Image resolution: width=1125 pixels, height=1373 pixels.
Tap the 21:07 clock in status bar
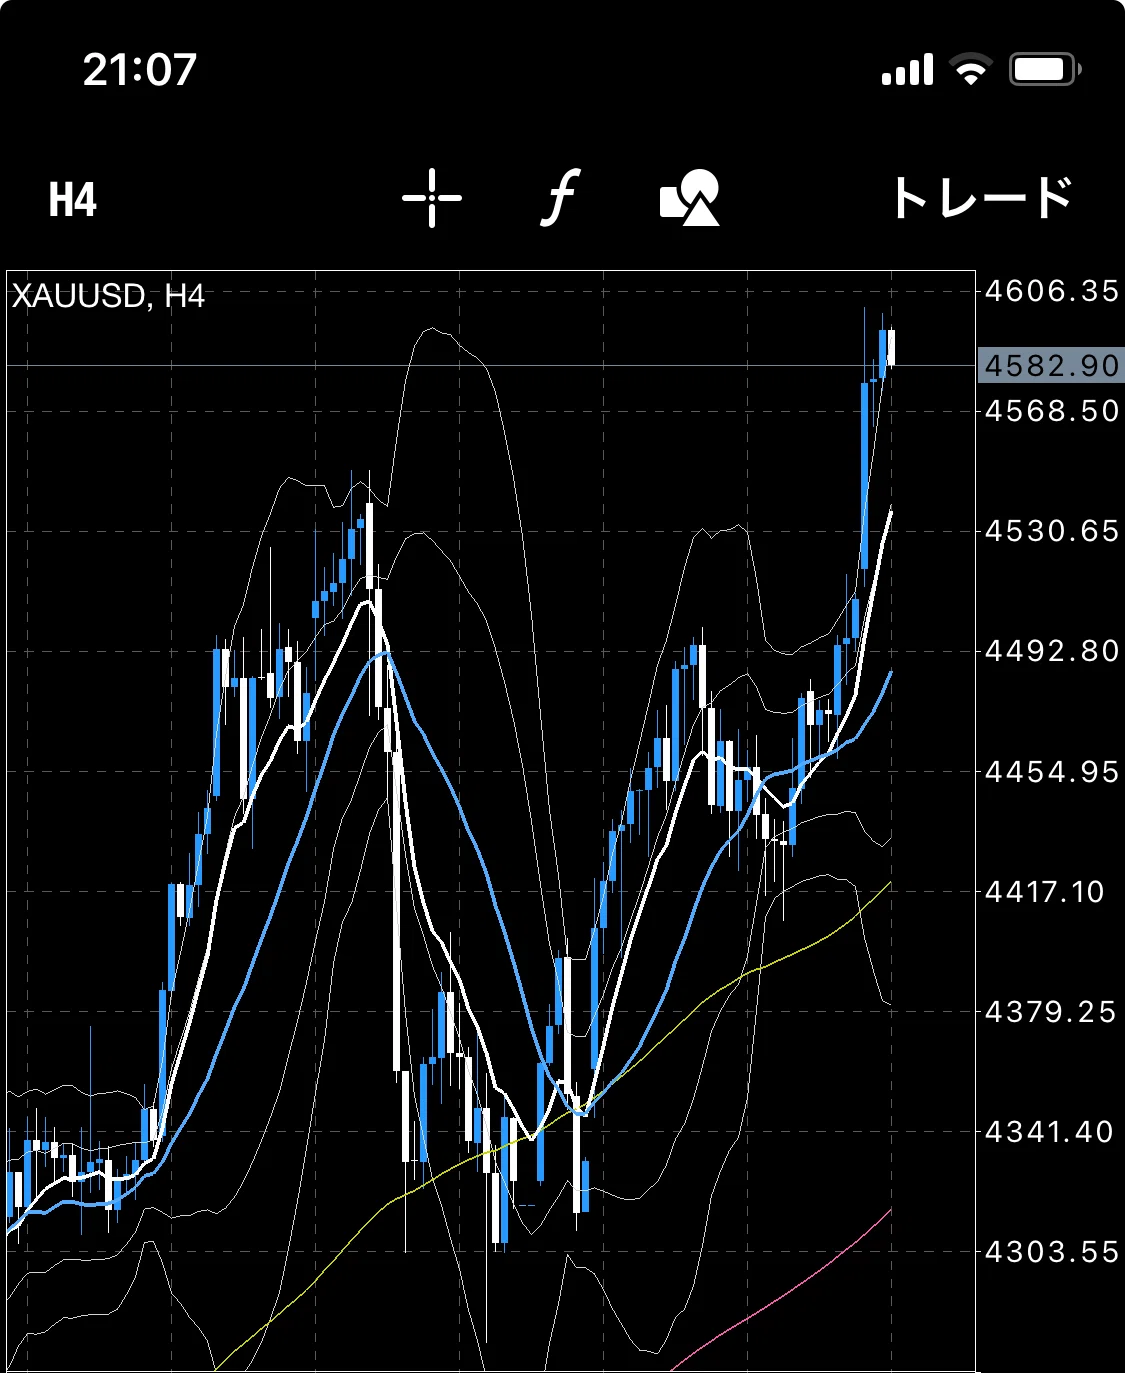coord(140,70)
